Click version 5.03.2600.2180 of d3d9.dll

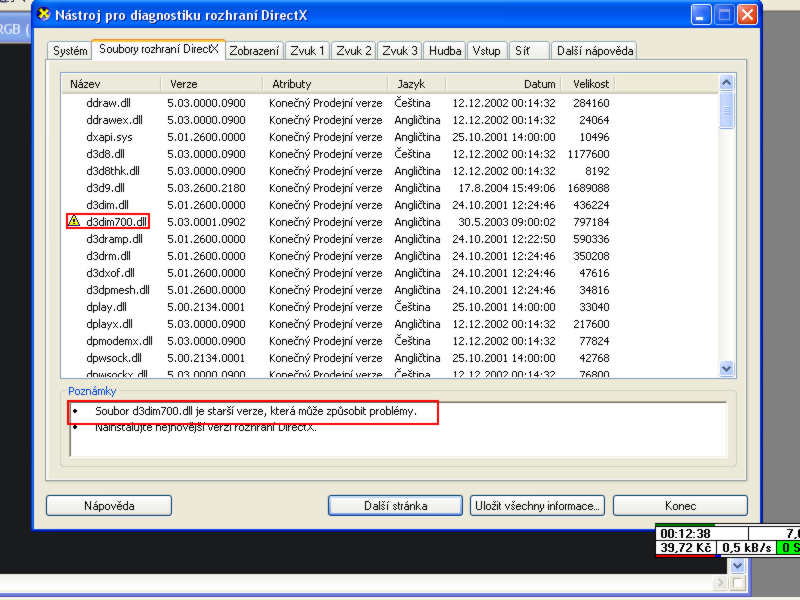(206, 188)
